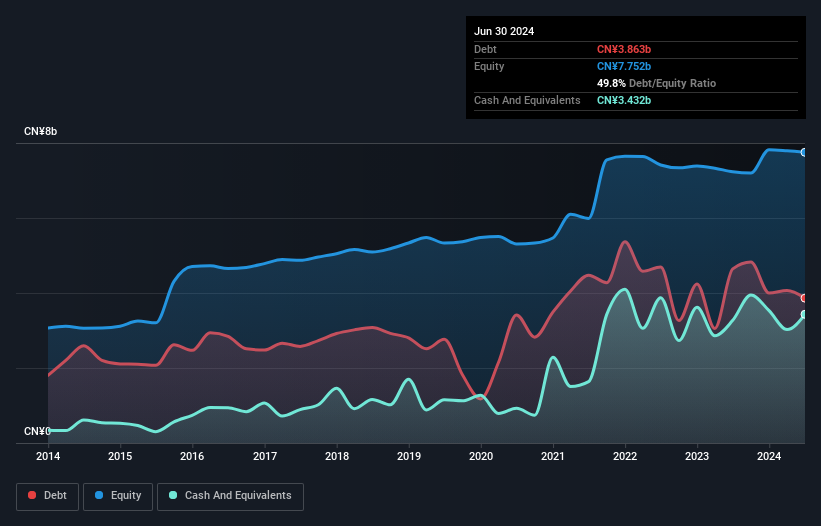Click the 2019 x-axis label
This screenshot has height=526, width=821.
click(x=409, y=456)
